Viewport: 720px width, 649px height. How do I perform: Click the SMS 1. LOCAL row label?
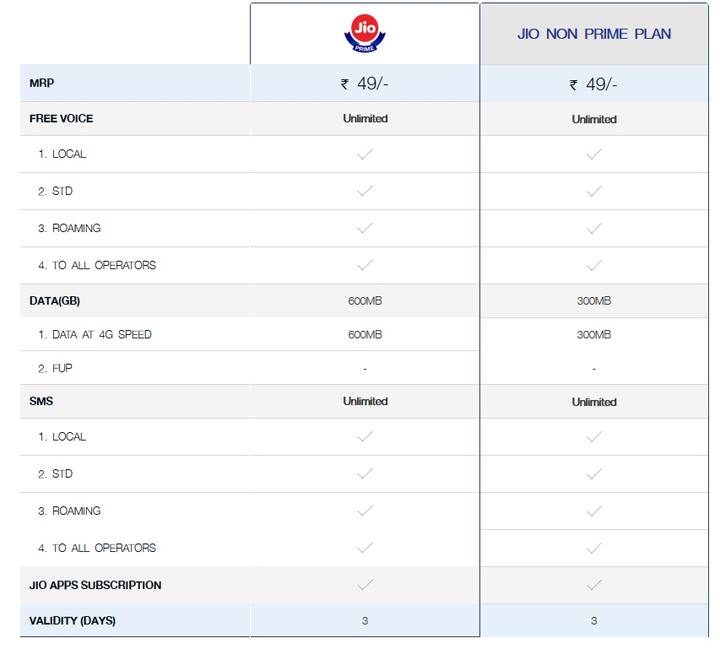coord(62,437)
